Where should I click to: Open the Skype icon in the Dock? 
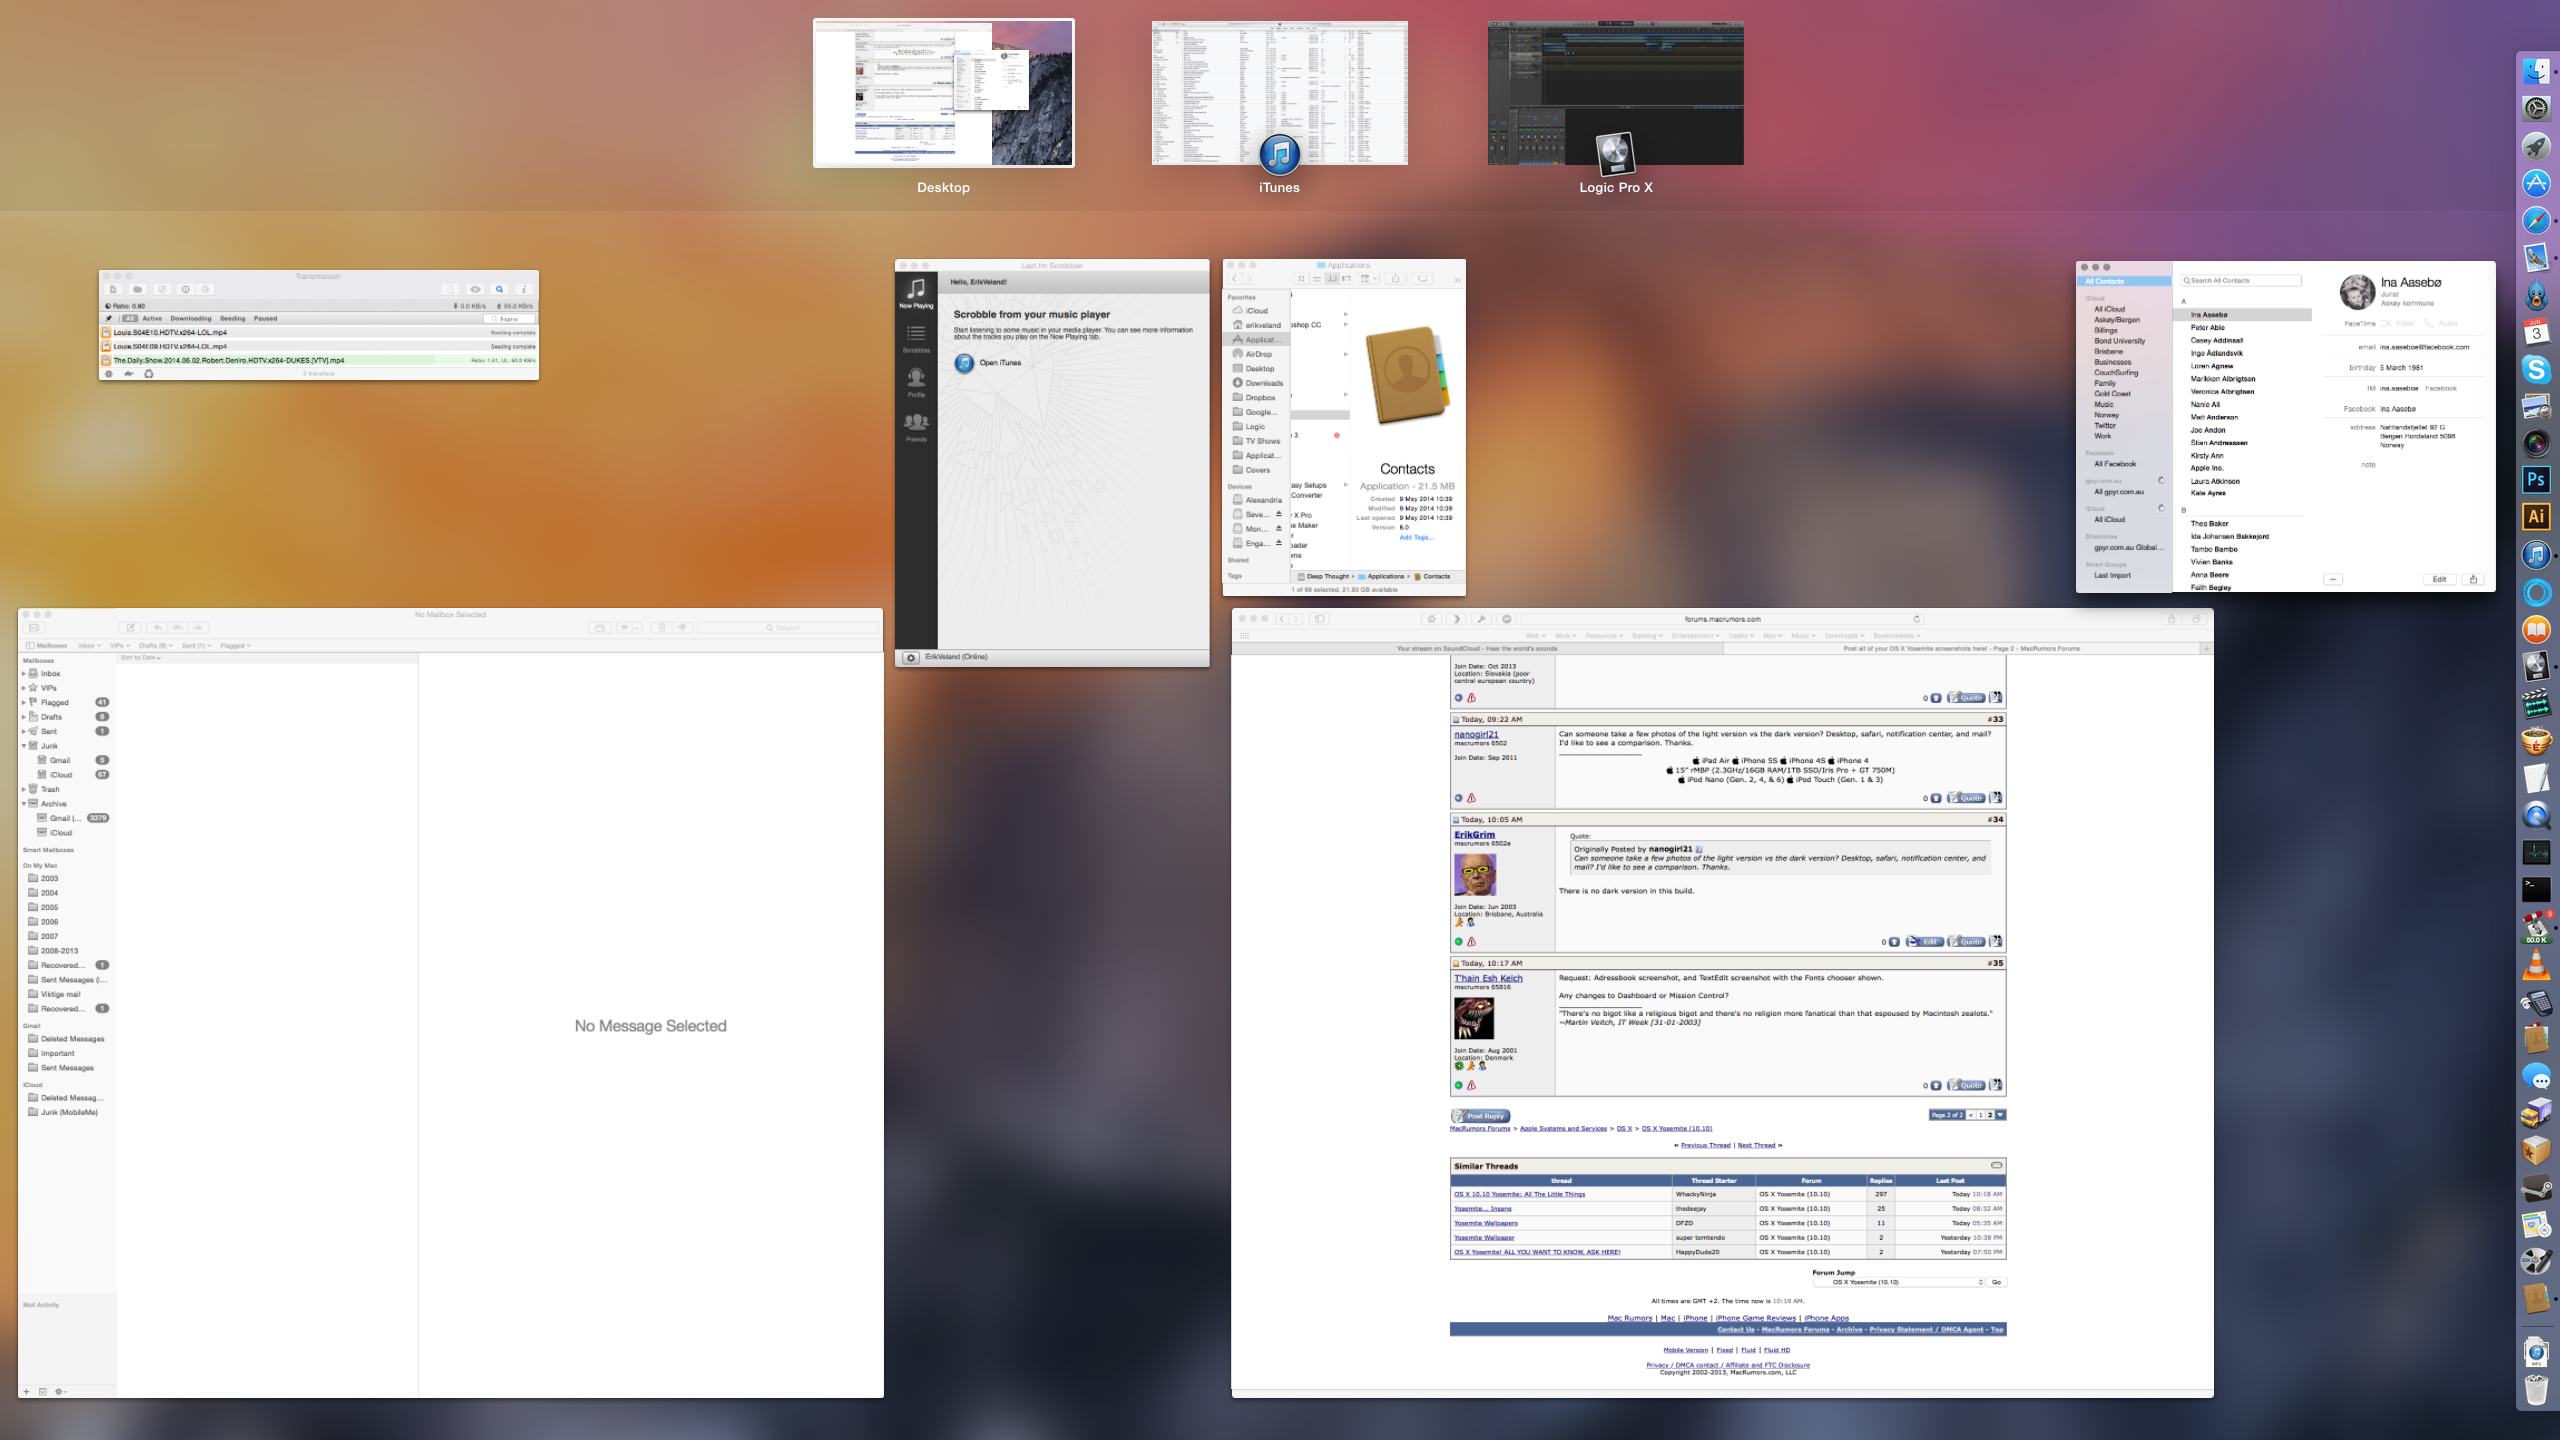point(2536,370)
